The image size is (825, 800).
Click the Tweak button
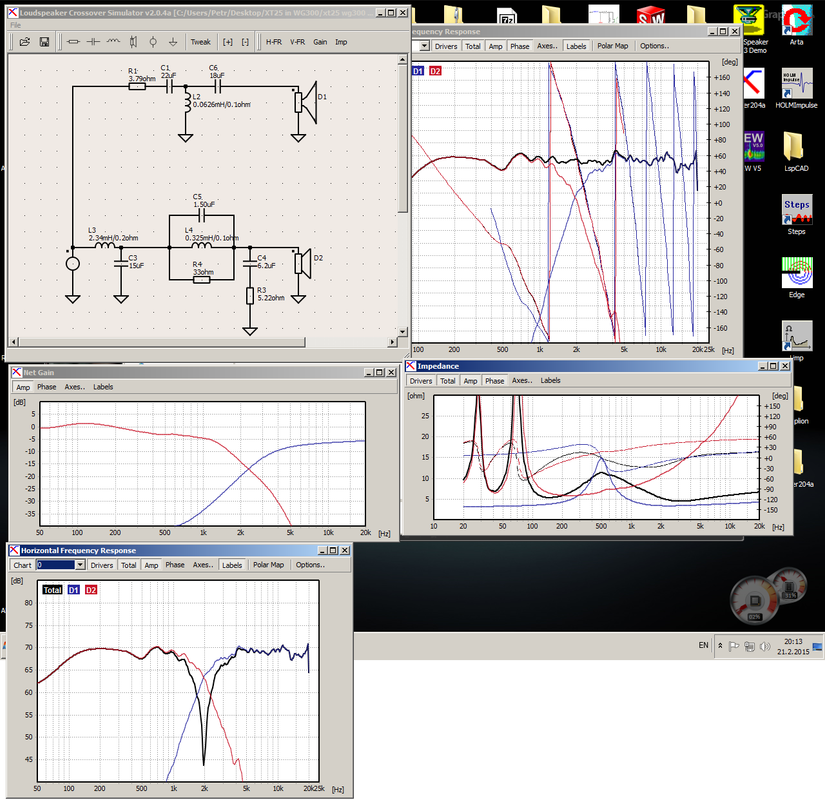[x=200, y=42]
